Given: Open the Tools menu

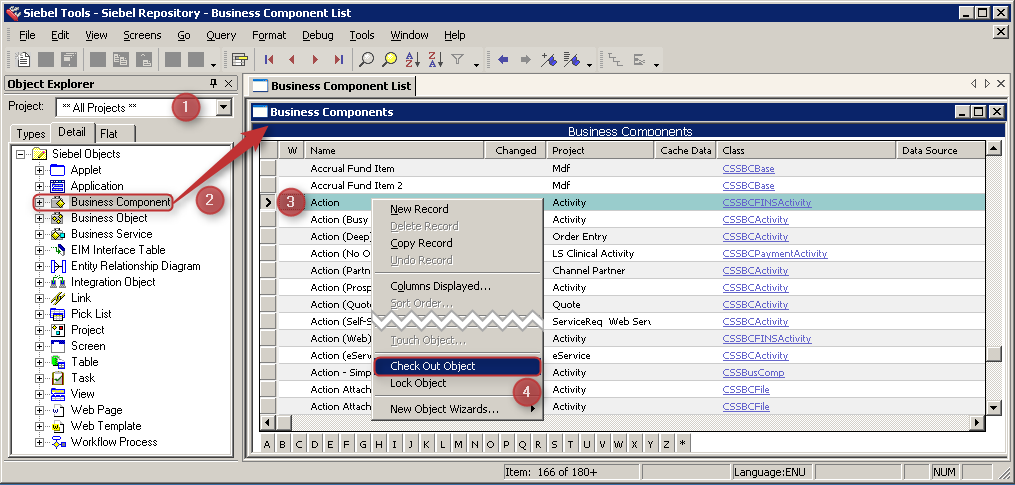Looking at the screenshot, I should click(362, 35).
